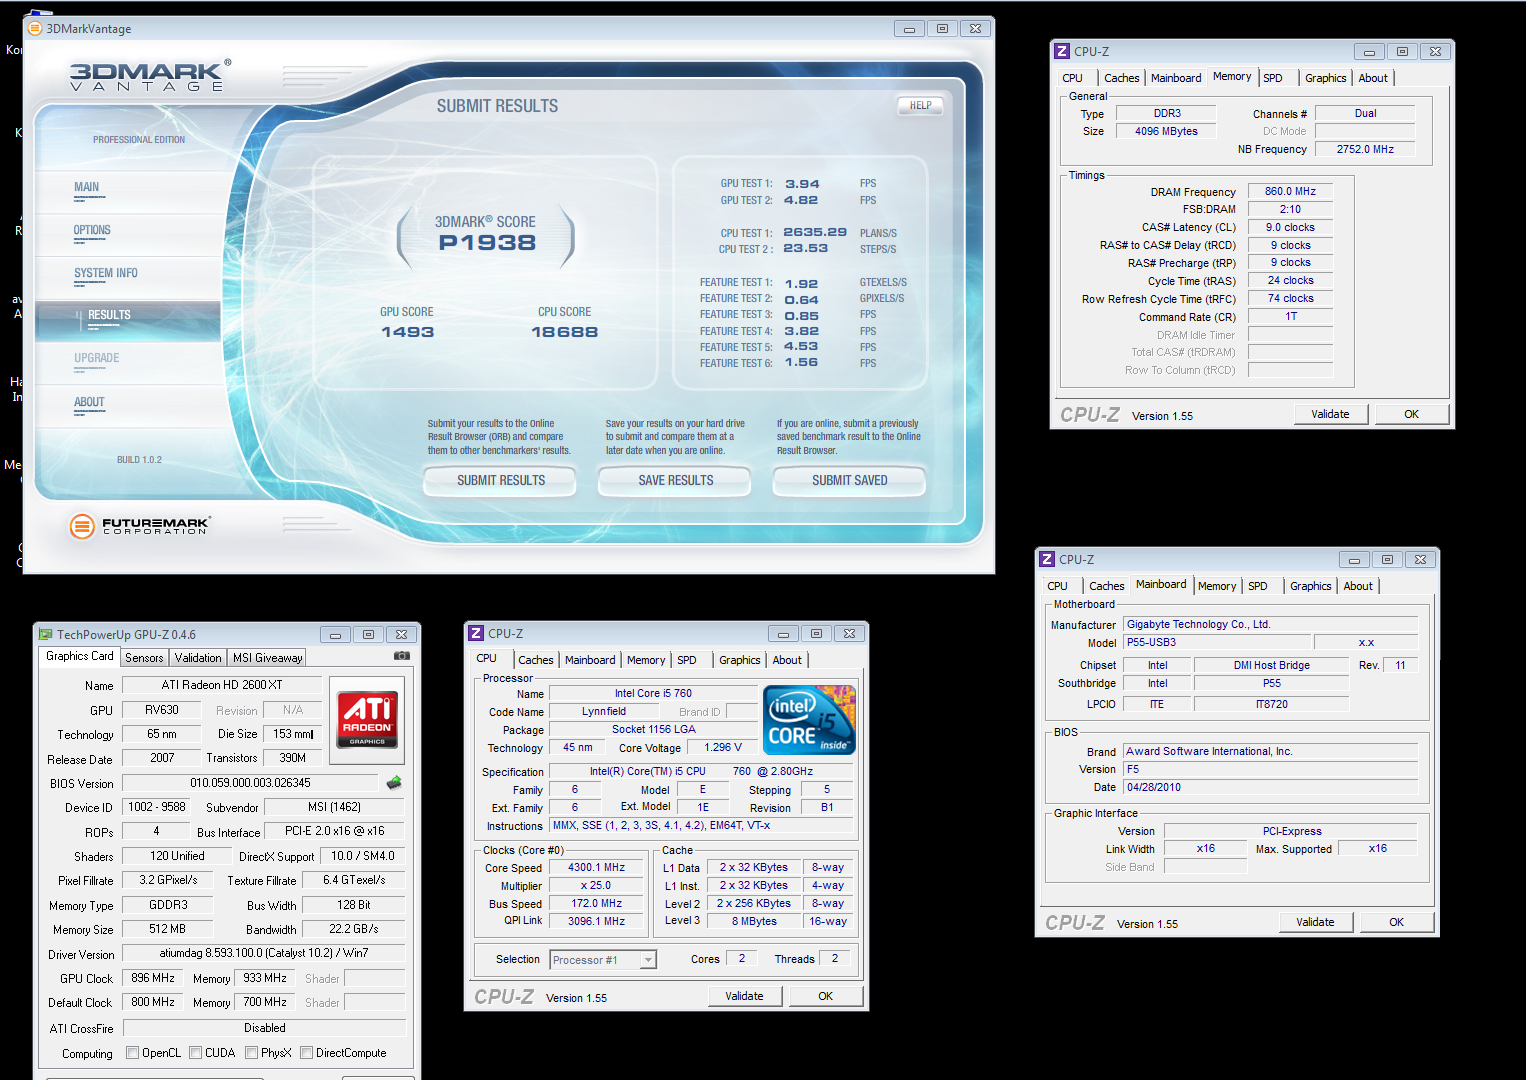Viewport: 1526px width, 1080px height.
Task: Click the BIOS date 04/28/2010
Action: tap(1271, 787)
